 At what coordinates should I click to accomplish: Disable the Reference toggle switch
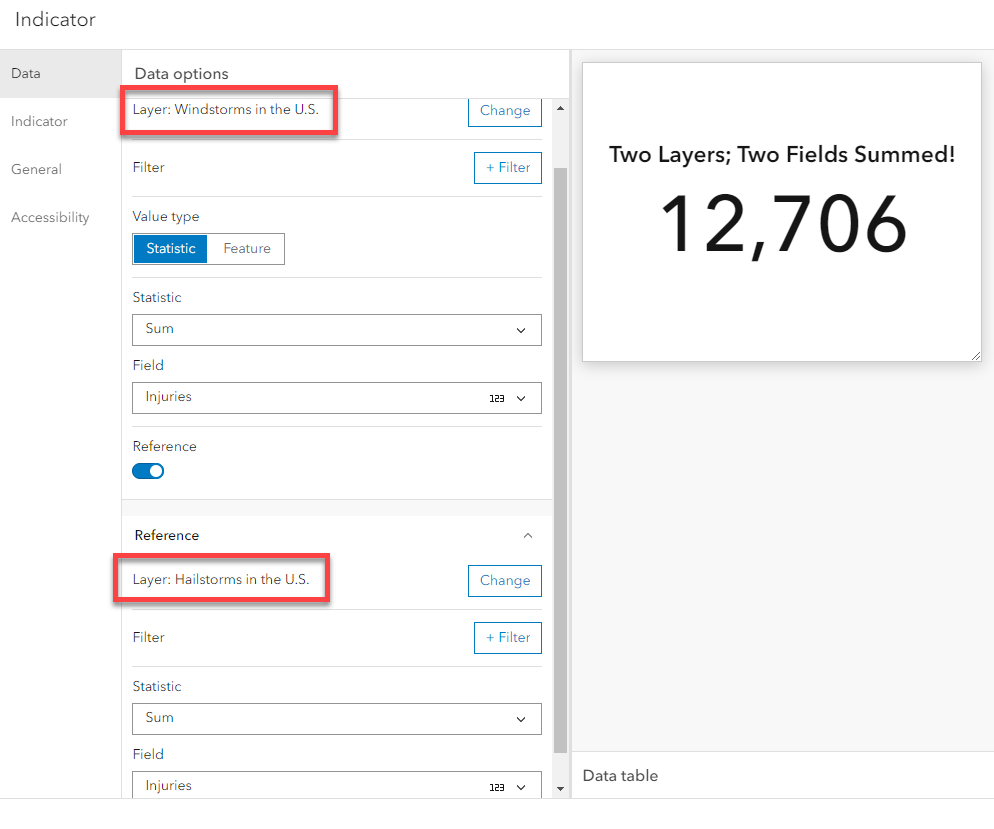tap(148, 470)
